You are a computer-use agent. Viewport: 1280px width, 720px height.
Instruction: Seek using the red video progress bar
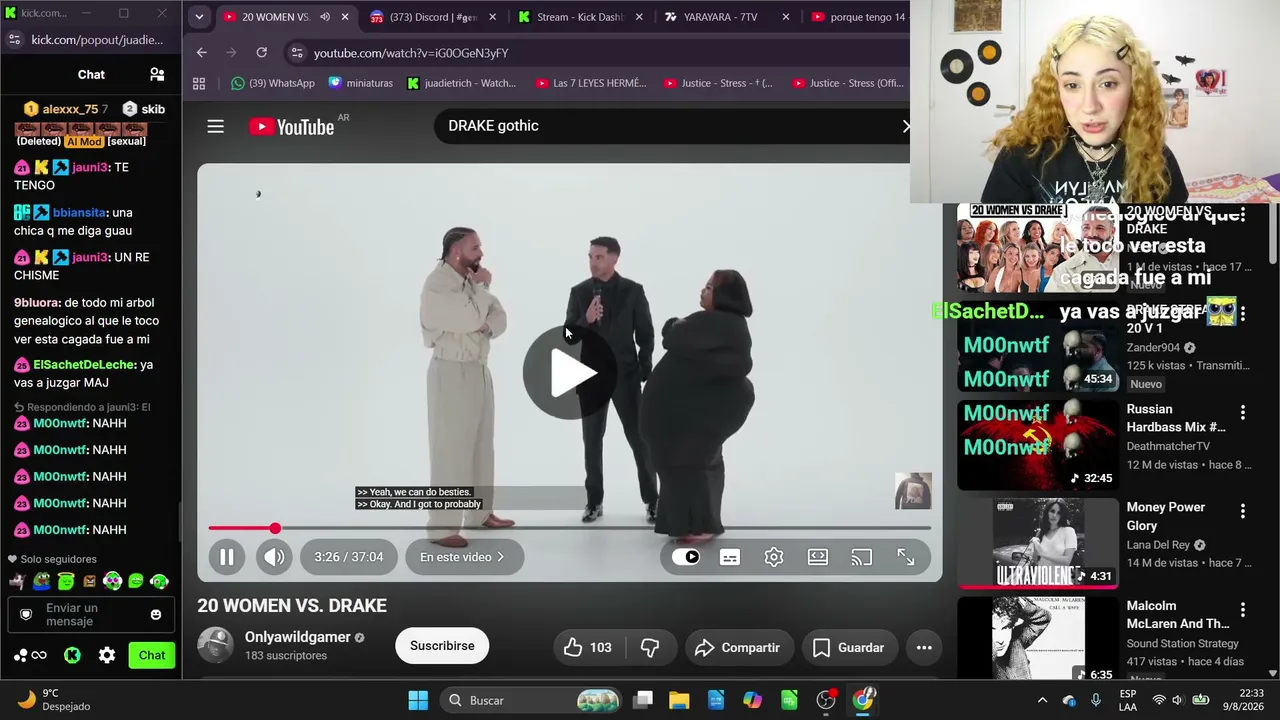[570, 528]
